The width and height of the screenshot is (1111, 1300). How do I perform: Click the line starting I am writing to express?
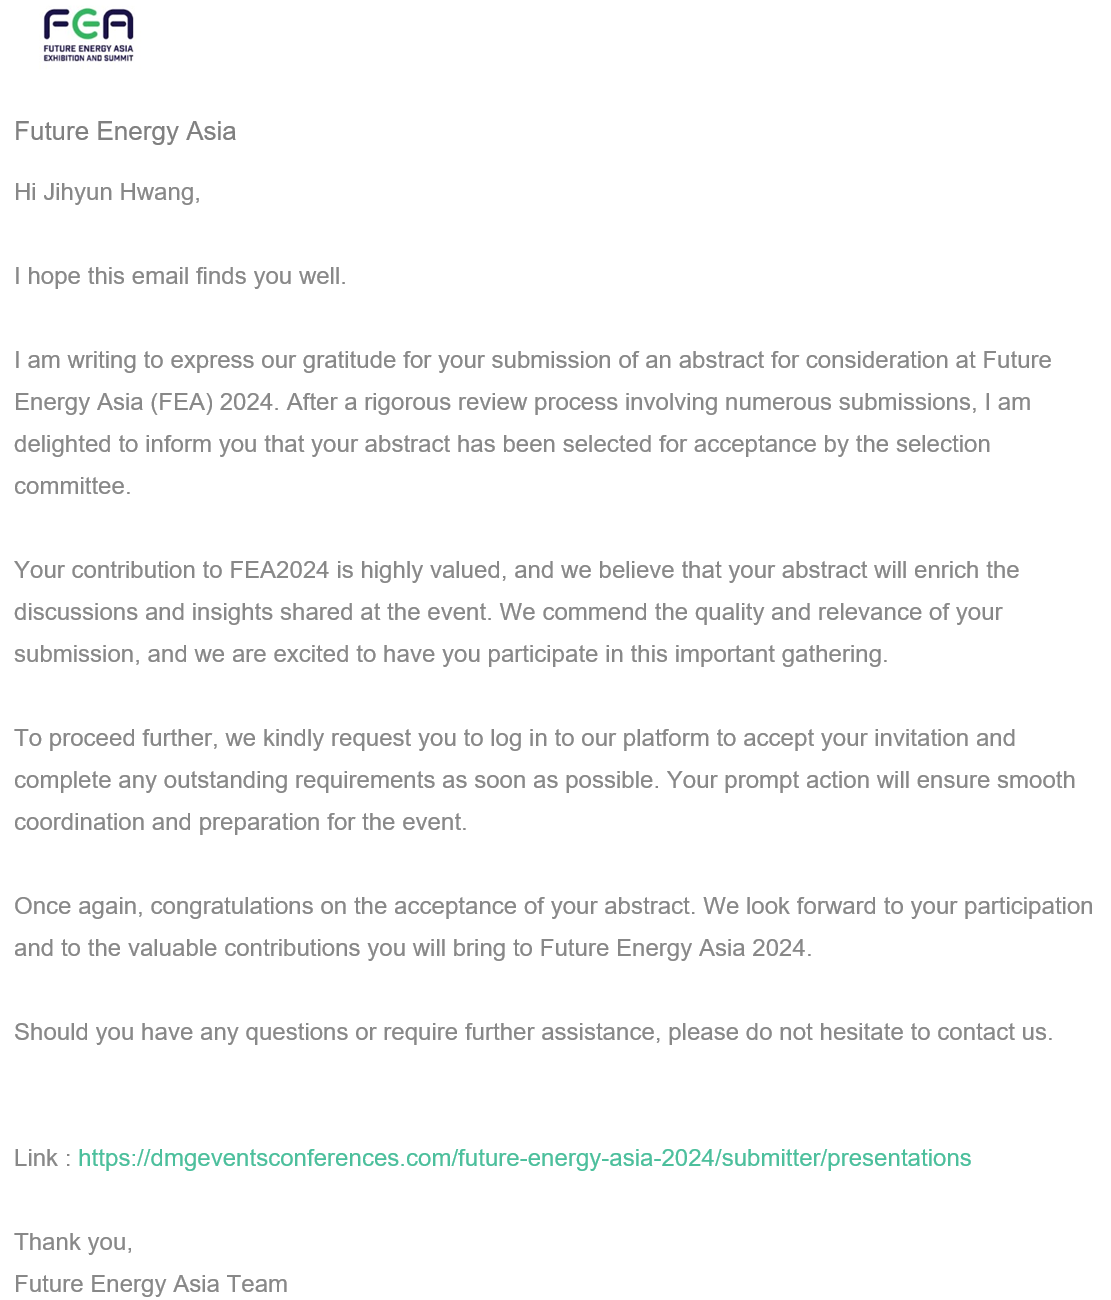pyautogui.click(x=533, y=360)
